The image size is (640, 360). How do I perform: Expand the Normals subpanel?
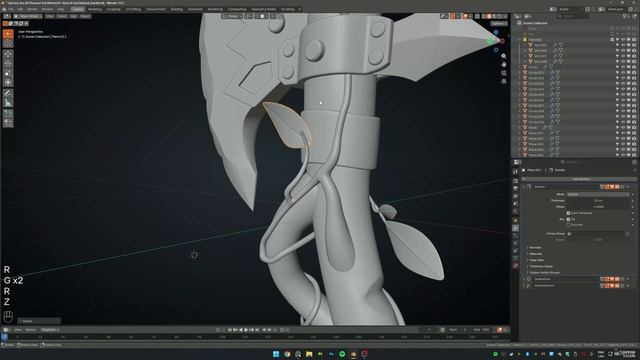pyautogui.click(x=534, y=248)
